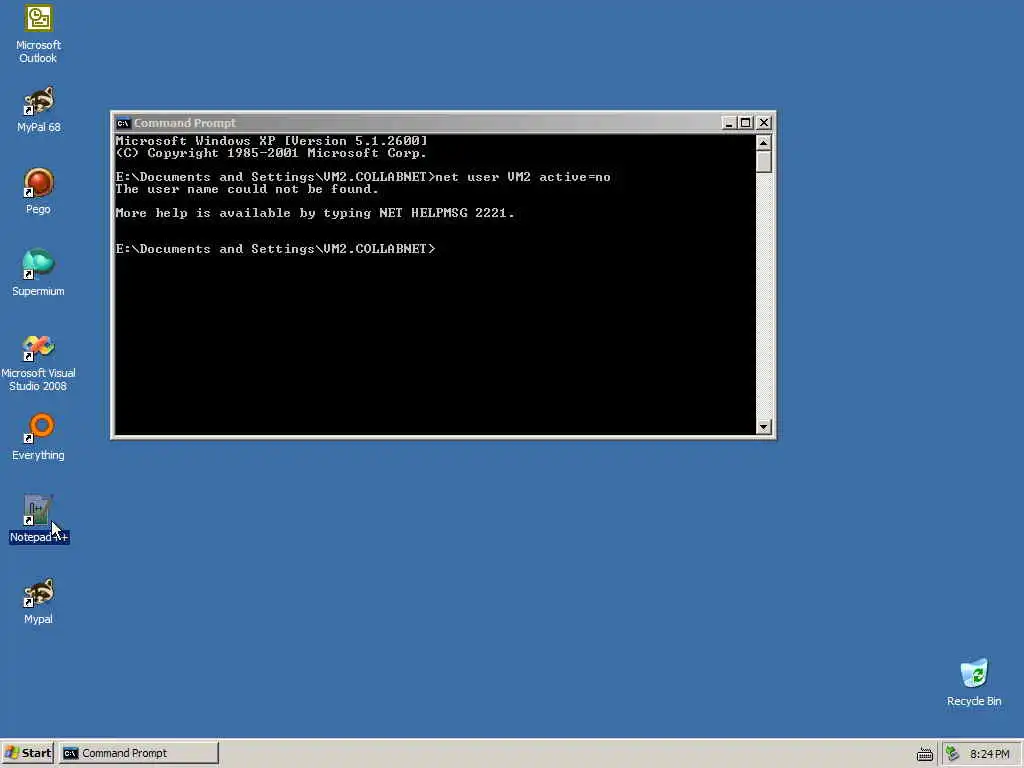Click the 8:24 PM clock
The image size is (1024, 768).
989,754
